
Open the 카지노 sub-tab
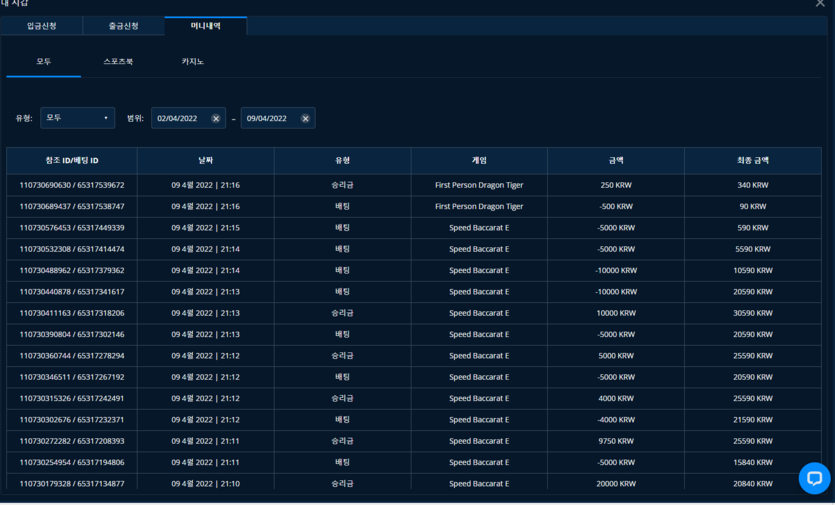tap(193, 62)
